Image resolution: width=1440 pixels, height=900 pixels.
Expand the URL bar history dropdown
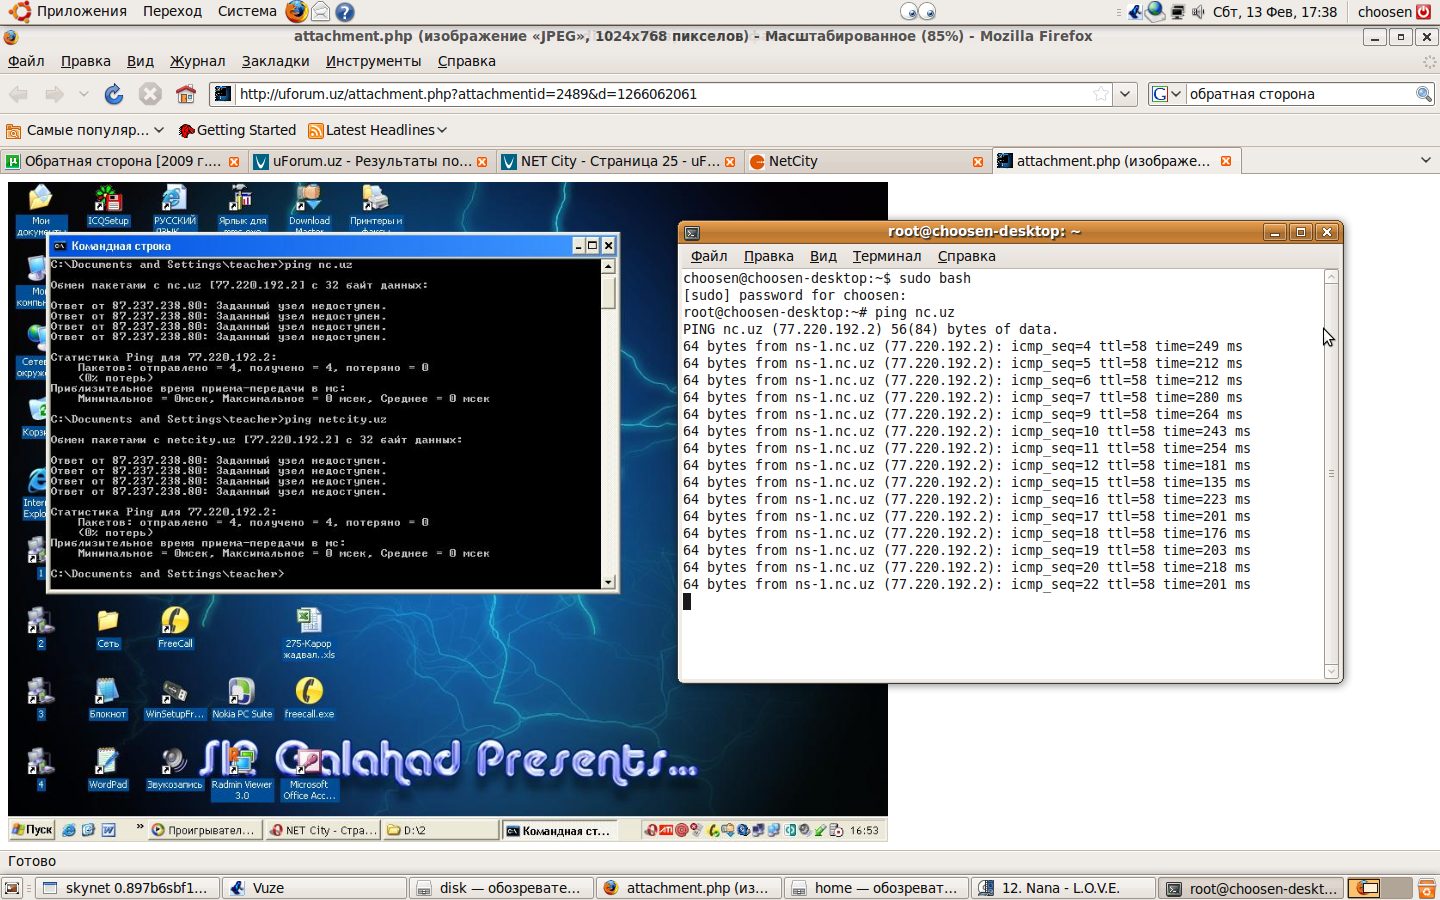[1126, 94]
